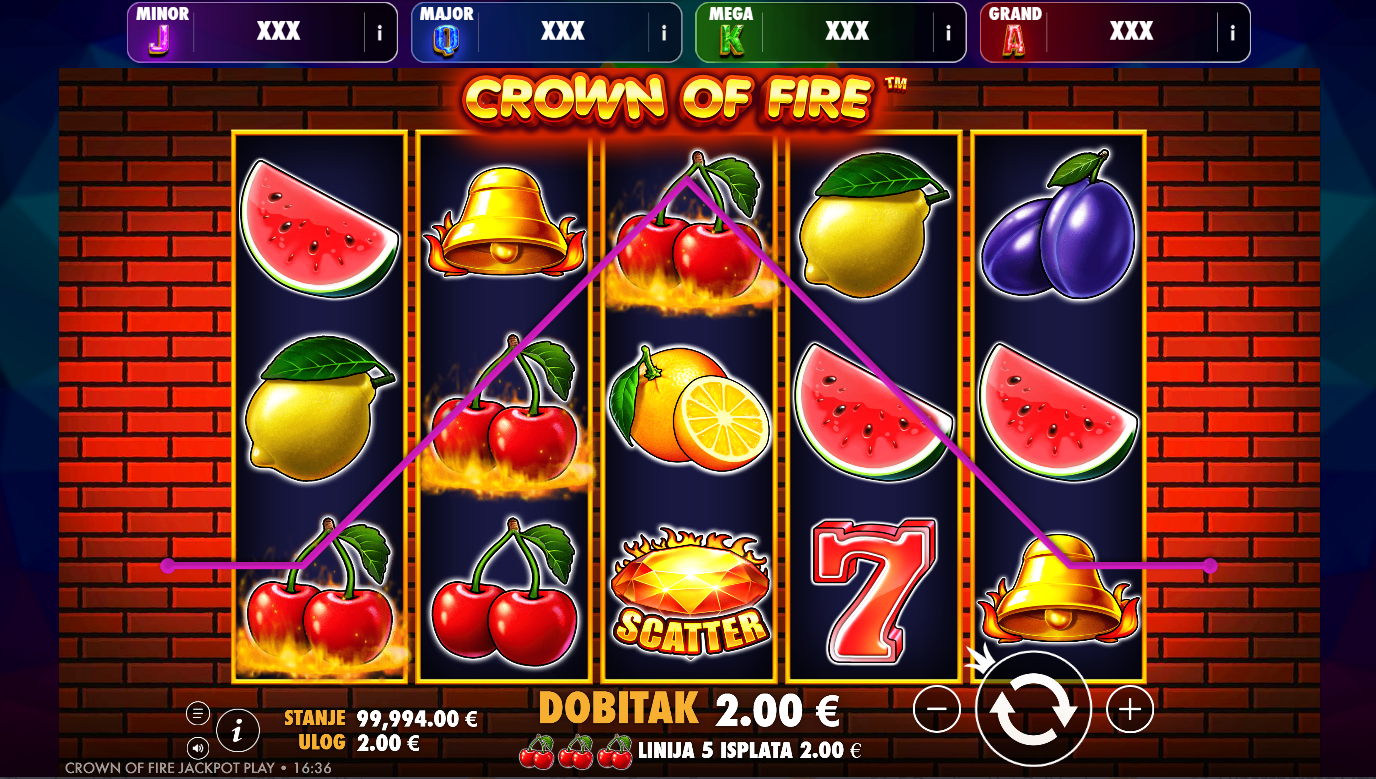This screenshot has width=1376, height=779.
Task: Show info for the MINOR jackpot
Action: pos(379,33)
